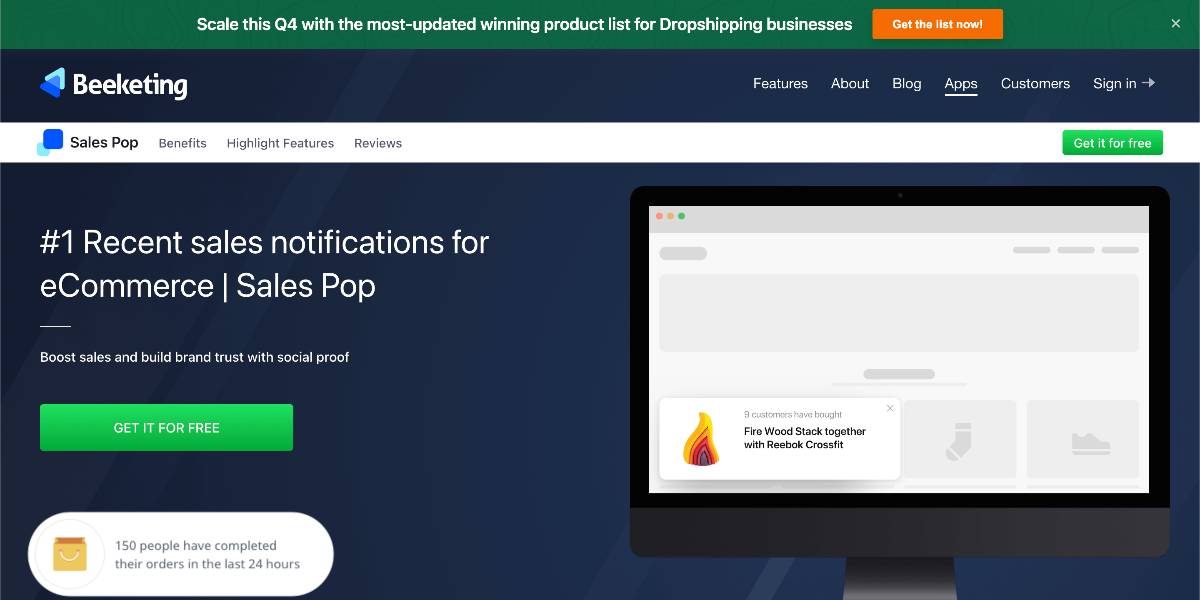
Task: Click the Sales Pop app icon
Action: point(50,142)
